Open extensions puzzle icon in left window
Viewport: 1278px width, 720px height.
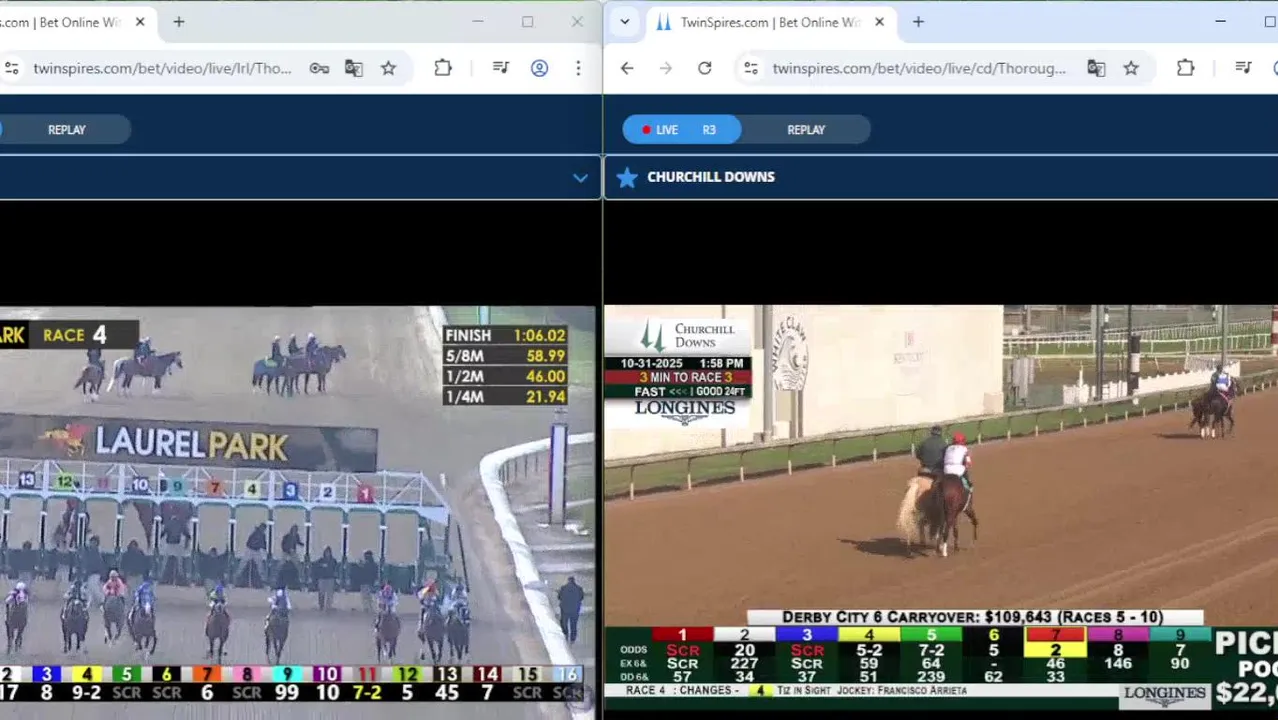click(x=443, y=68)
